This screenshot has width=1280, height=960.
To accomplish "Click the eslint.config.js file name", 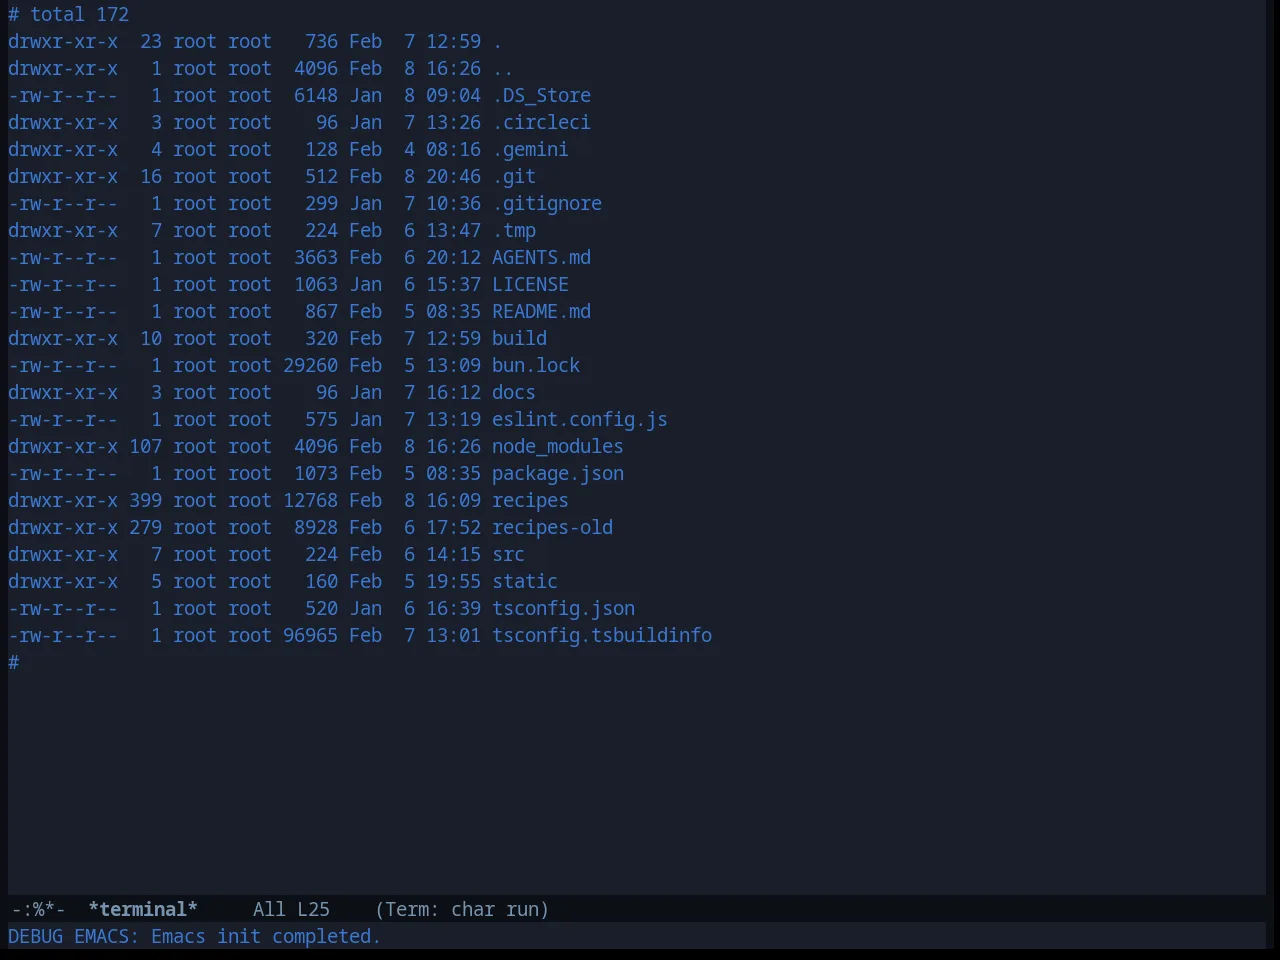I will point(580,419).
